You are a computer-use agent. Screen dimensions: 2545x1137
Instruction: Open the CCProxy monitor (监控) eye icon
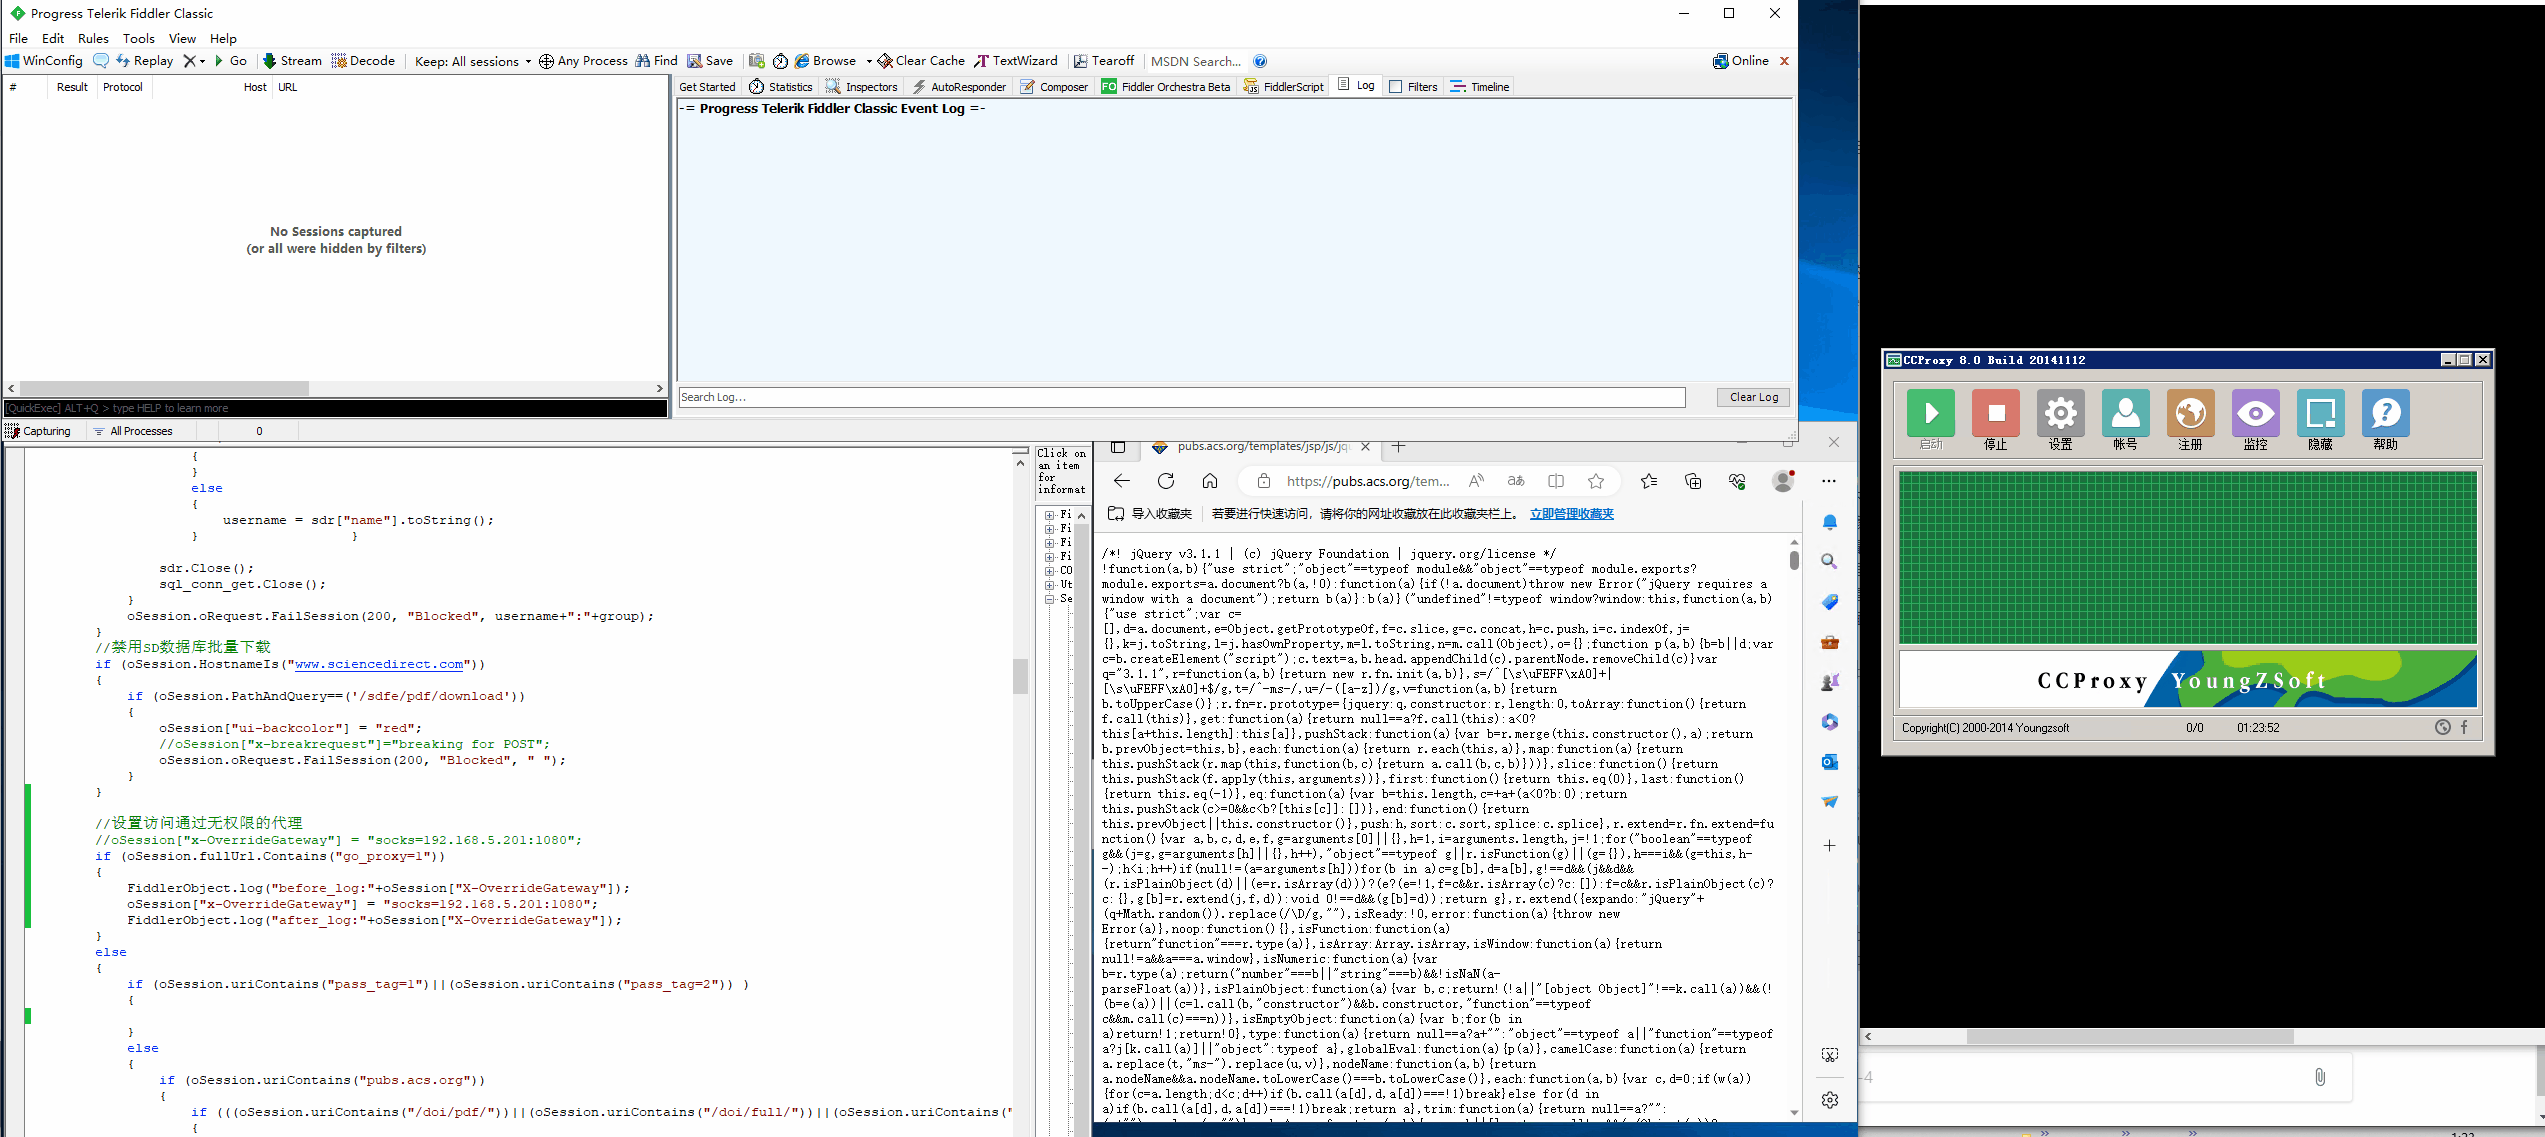[2255, 414]
